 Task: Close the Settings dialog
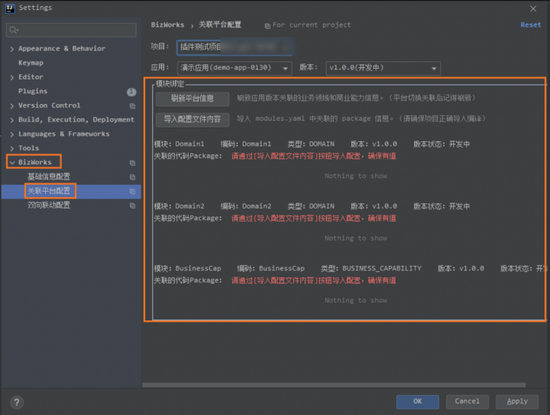coord(533,9)
